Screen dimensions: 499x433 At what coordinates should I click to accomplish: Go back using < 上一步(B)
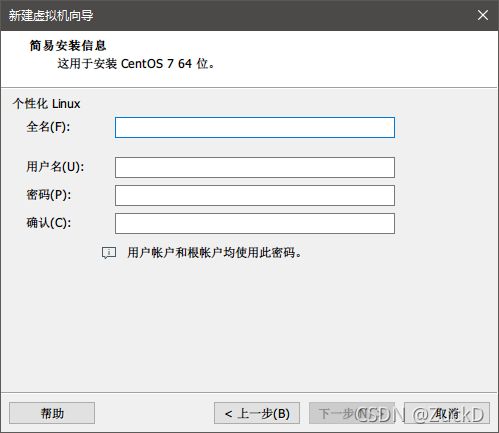click(x=257, y=413)
